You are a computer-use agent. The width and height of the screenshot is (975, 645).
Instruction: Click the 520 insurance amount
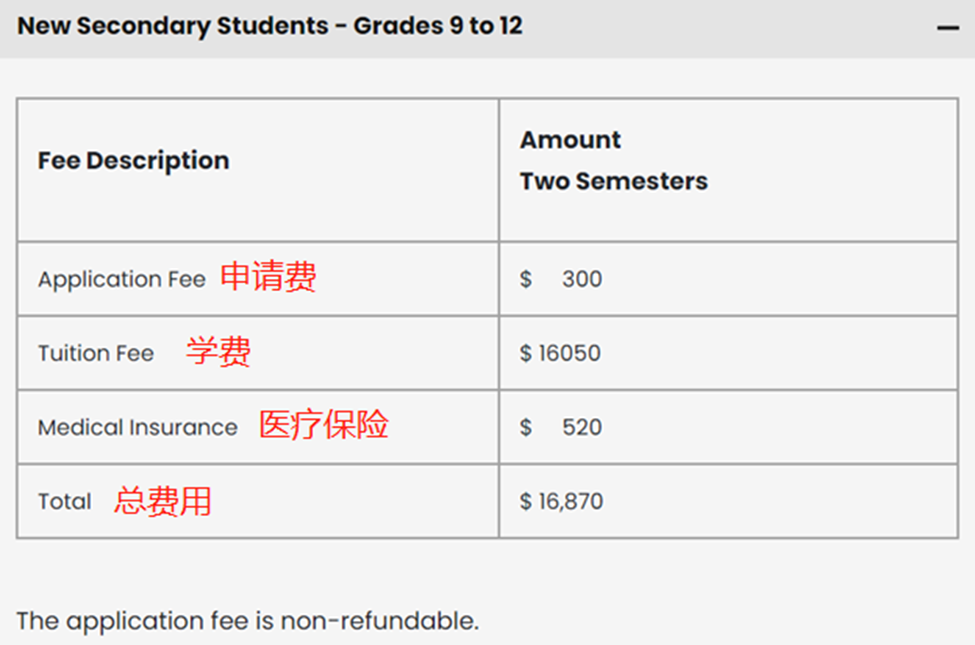[x=581, y=427]
